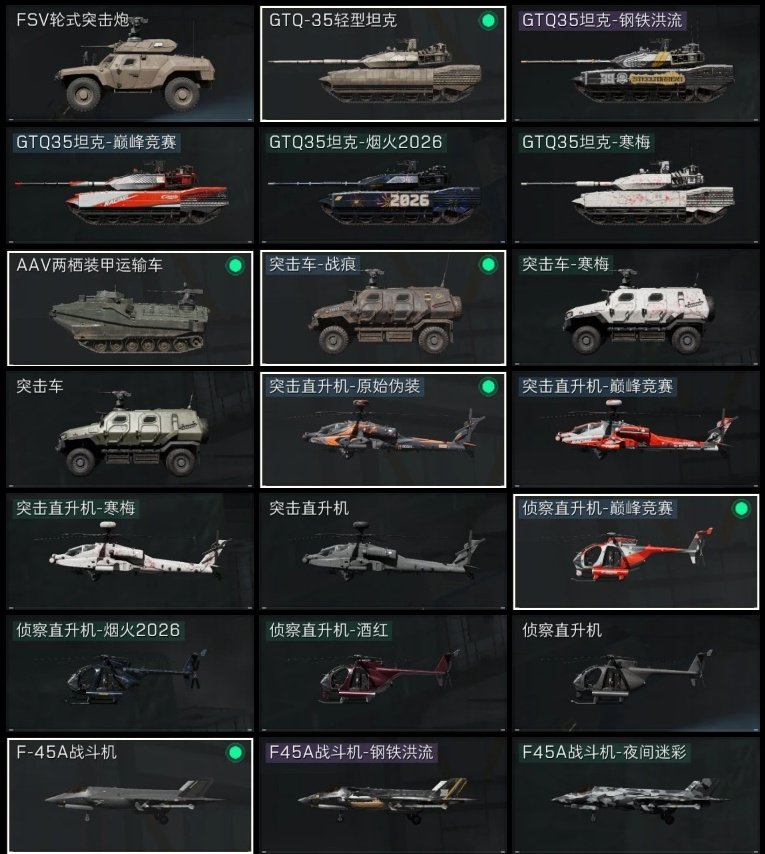Pick the GTQ35坦克-烟火2026 tank skin

pos(383,185)
